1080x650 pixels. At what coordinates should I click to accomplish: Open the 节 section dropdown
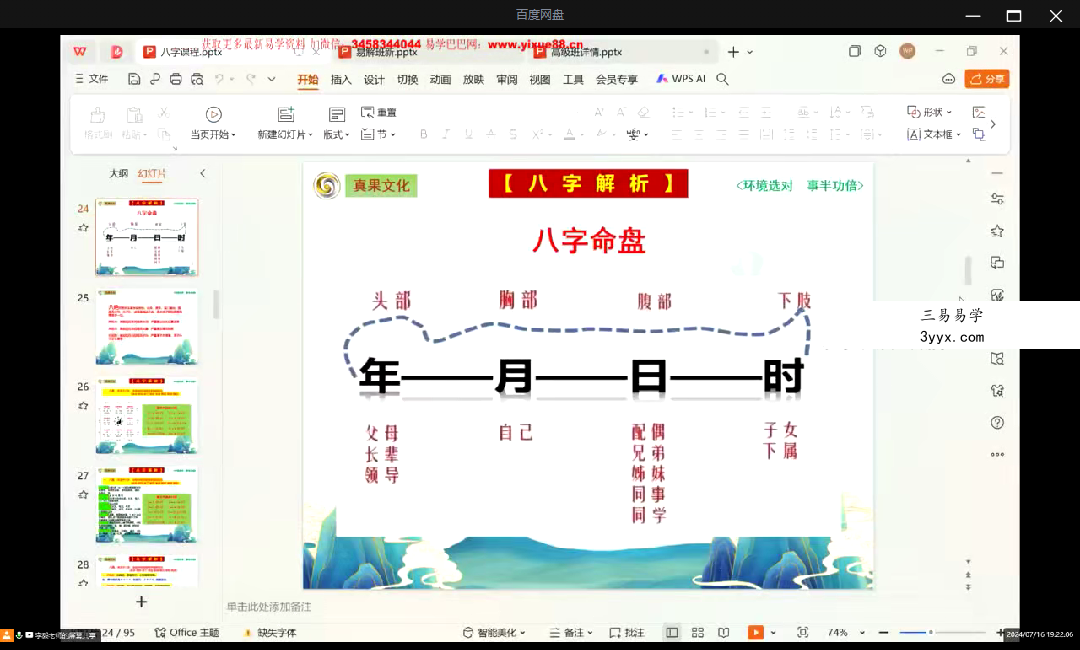coord(378,134)
